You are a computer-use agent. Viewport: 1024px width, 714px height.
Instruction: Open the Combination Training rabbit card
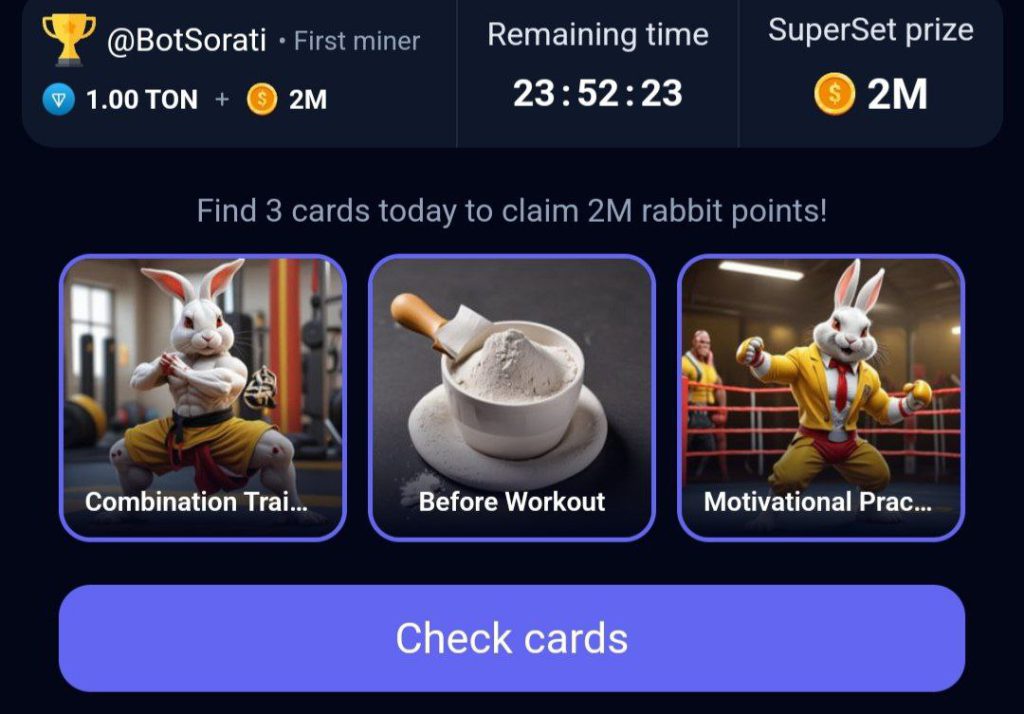click(x=202, y=398)
